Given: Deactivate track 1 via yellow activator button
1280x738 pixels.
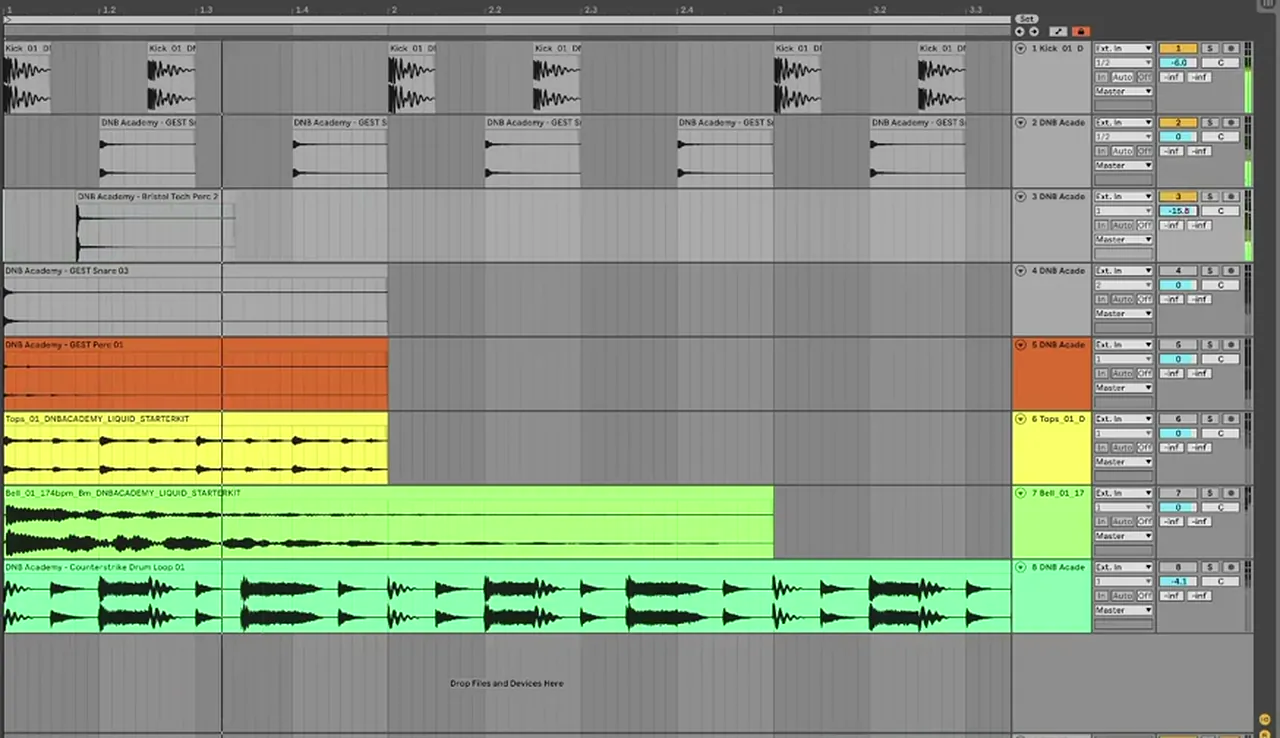Looking at the screenshot, I should point(1178,48).
